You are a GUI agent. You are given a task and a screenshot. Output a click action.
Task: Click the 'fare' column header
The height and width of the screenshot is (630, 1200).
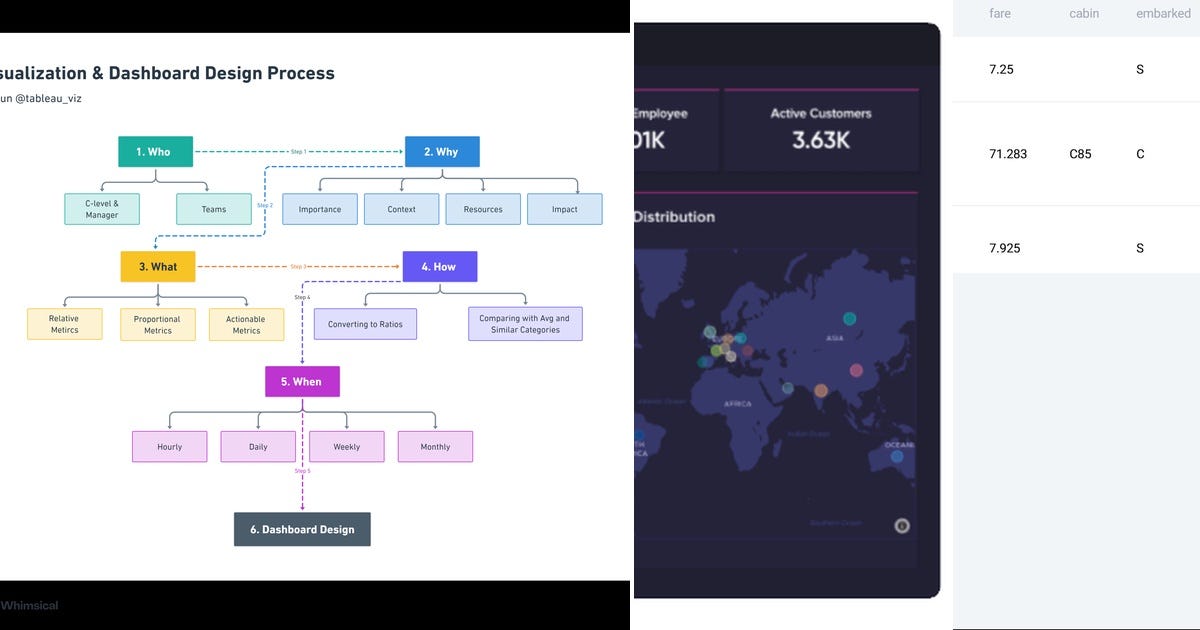pyautogui.click(x=999, y=12)
